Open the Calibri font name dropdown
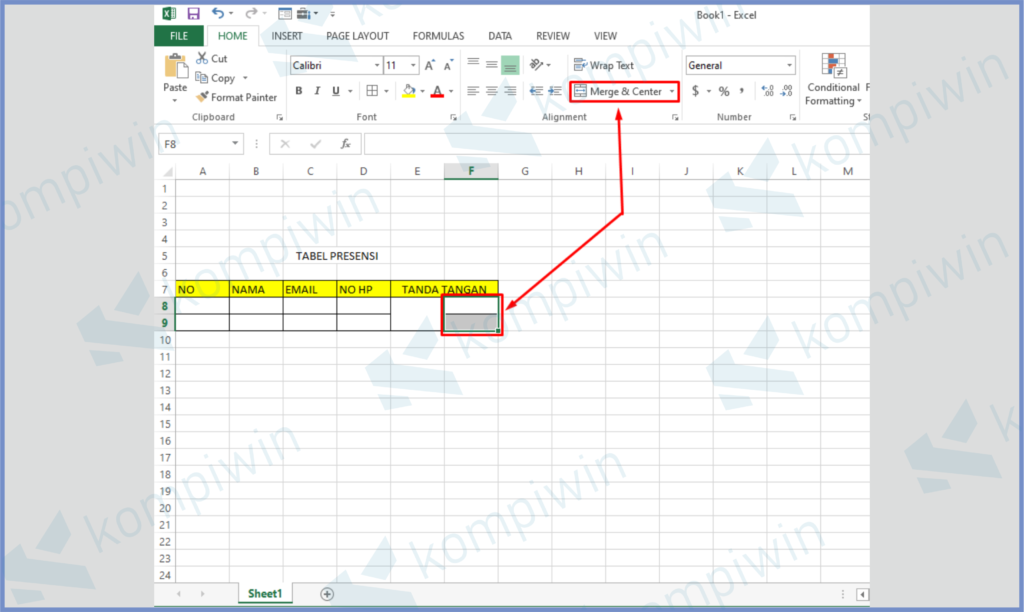The image size is (1024, 612). (377, 65)
